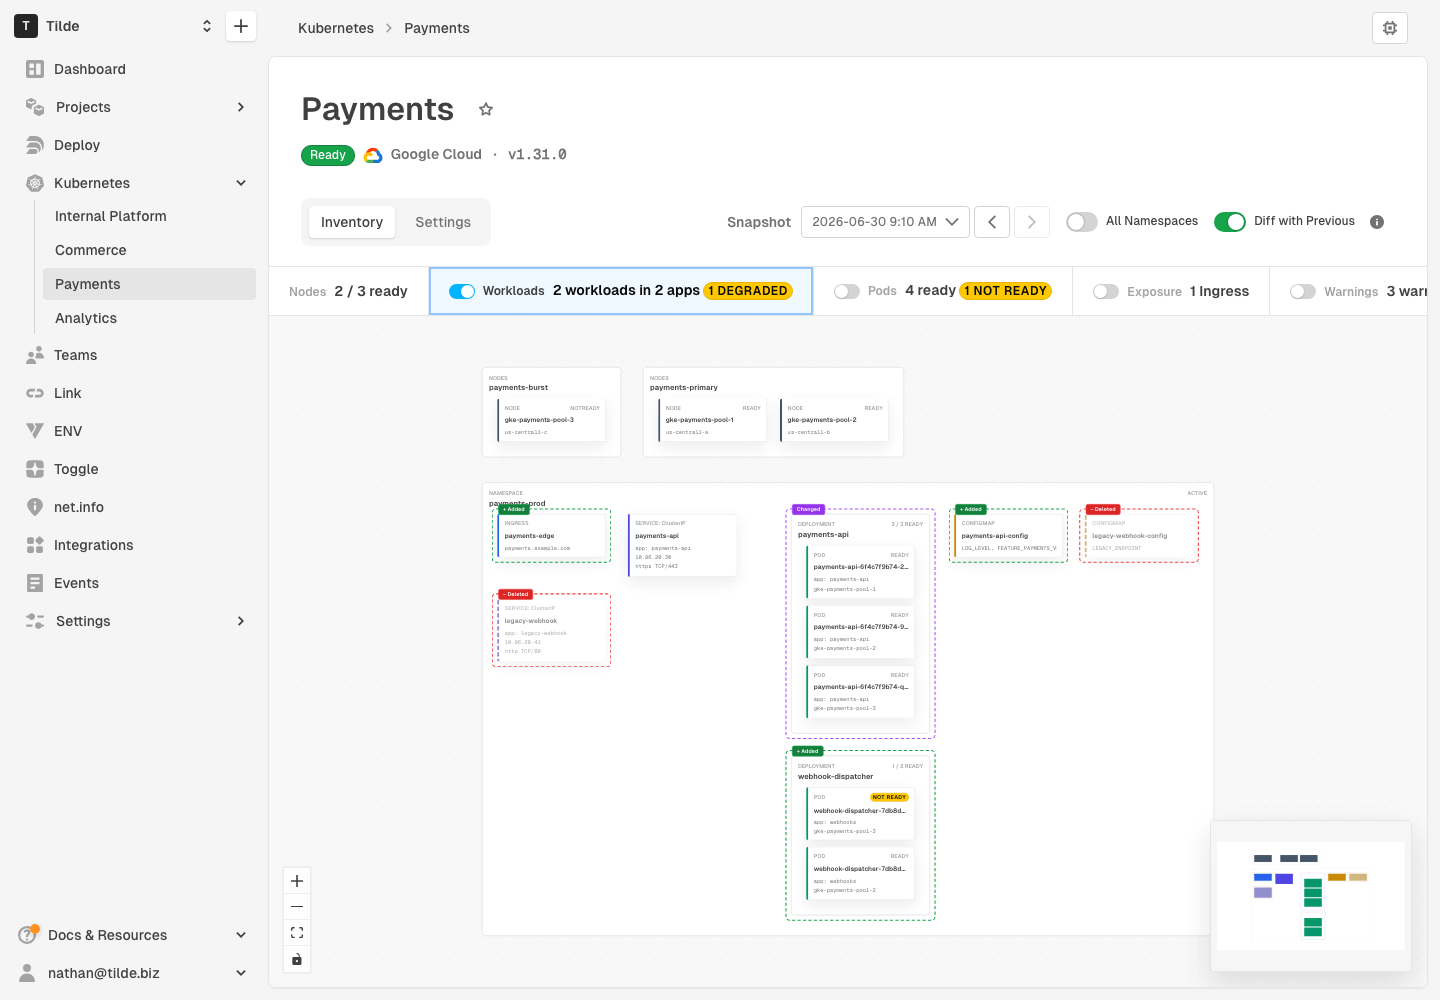Turn on the Exposure toggle

click(1106, 291)
